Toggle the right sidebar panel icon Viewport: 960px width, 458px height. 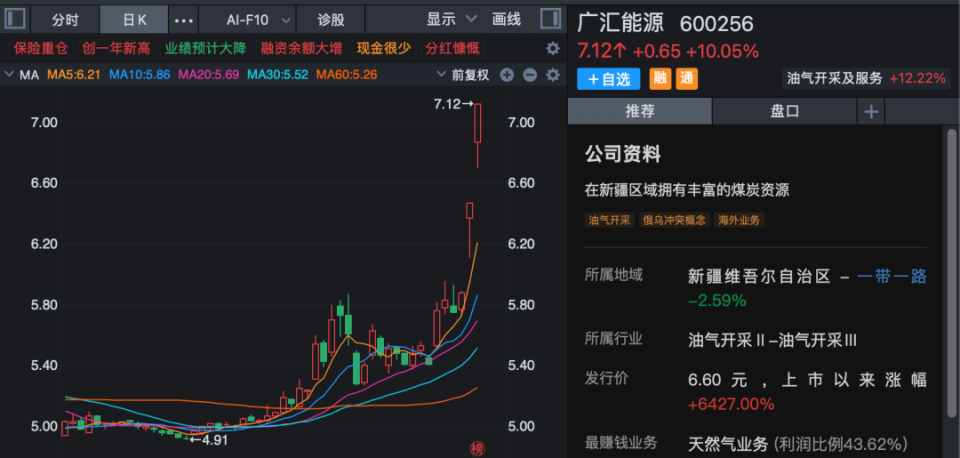pyautogui.click(x=550, y=19)
